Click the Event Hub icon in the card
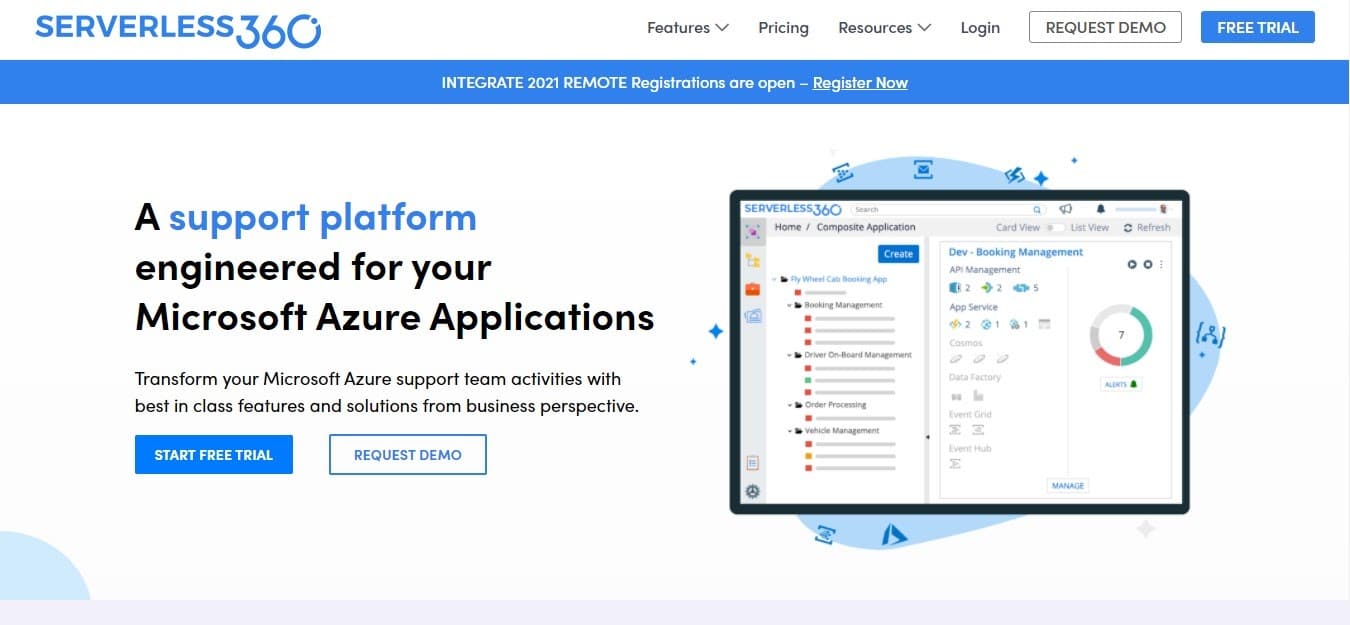1350x625 pixels. [955, 463]
